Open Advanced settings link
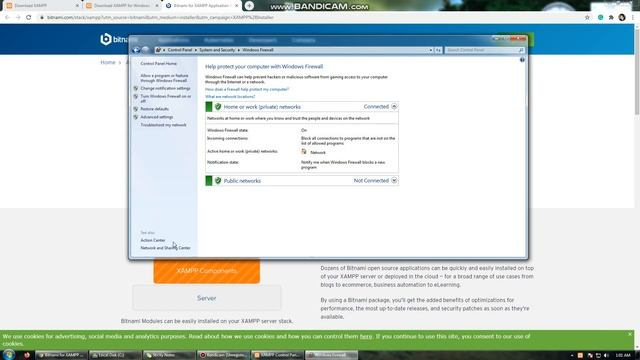Screen dimensions: 640x360 point(157,117)
